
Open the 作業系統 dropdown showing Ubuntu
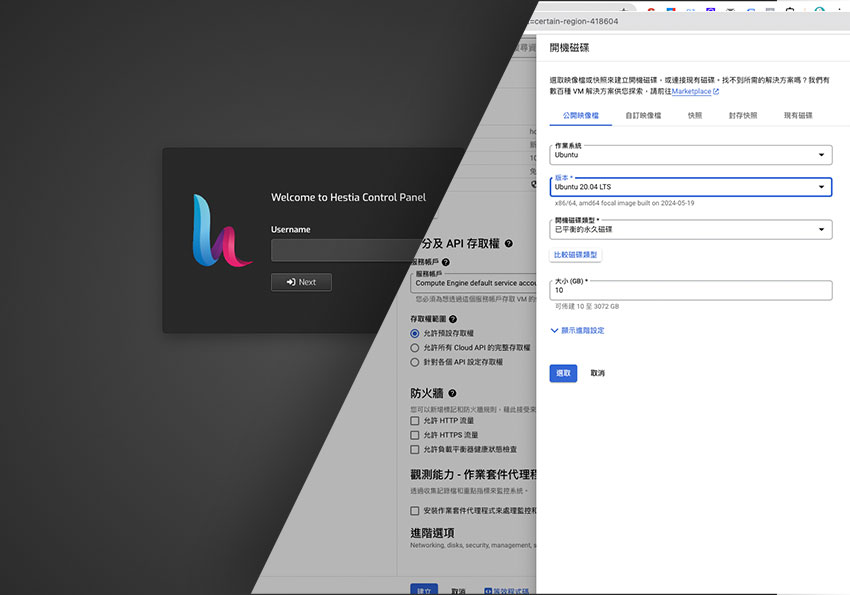pos(691,155)
